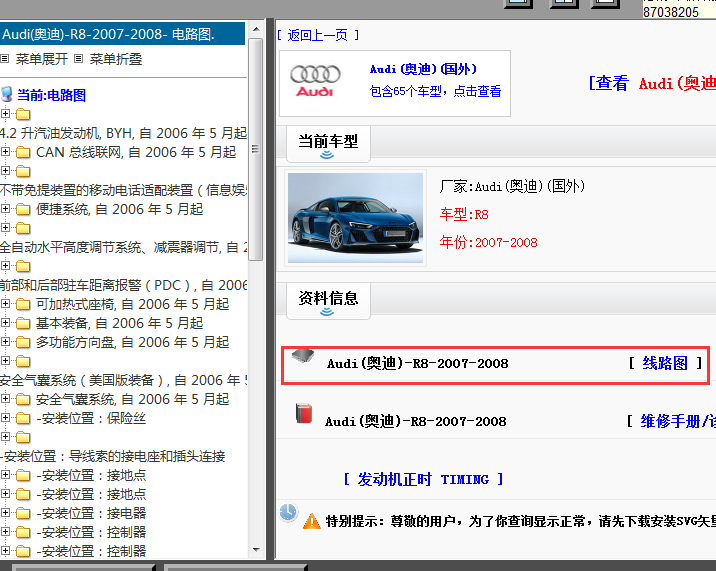Click the tree panel vertical scrollbar thumb
This screenshot has width=716, height=571.
point(256,149)
